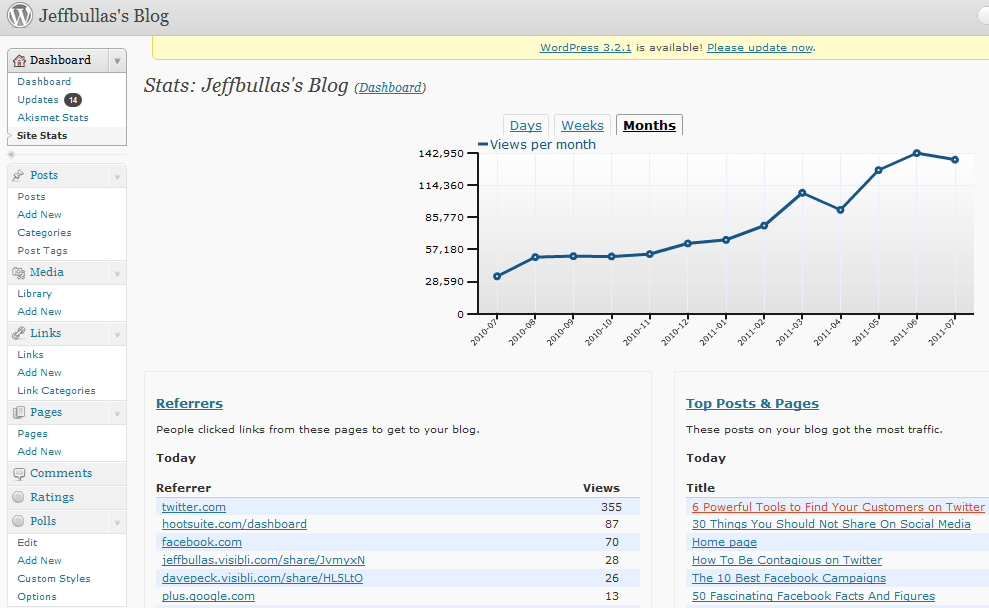Open Ratings sidebar section
The image size is (989, 608).
click(x=52, y=497)
